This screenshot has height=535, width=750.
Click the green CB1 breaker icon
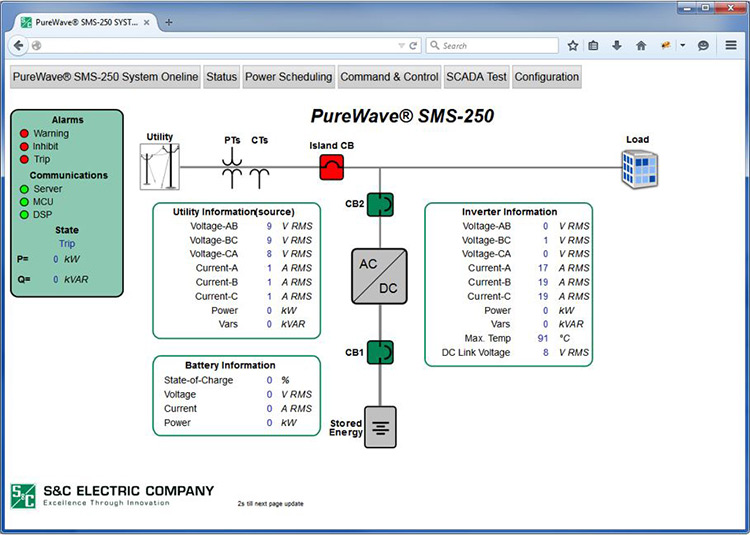(380, 352)
